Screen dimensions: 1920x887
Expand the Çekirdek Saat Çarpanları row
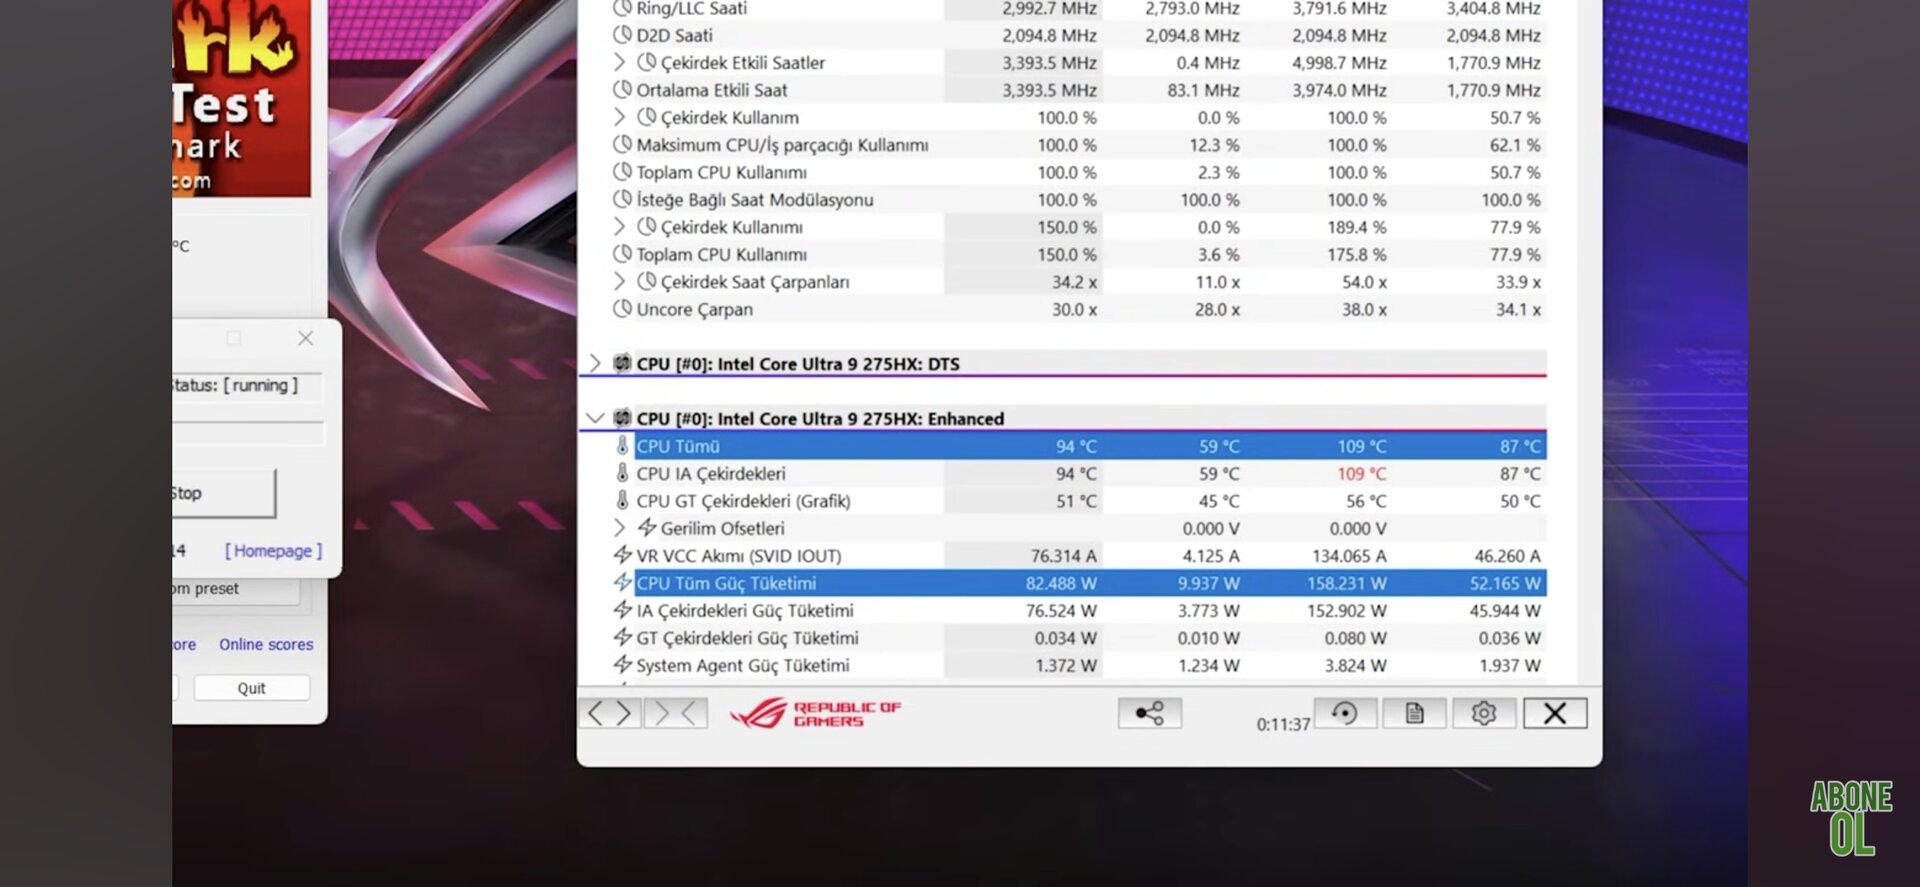pyautogui.click(x=619, y=281)
